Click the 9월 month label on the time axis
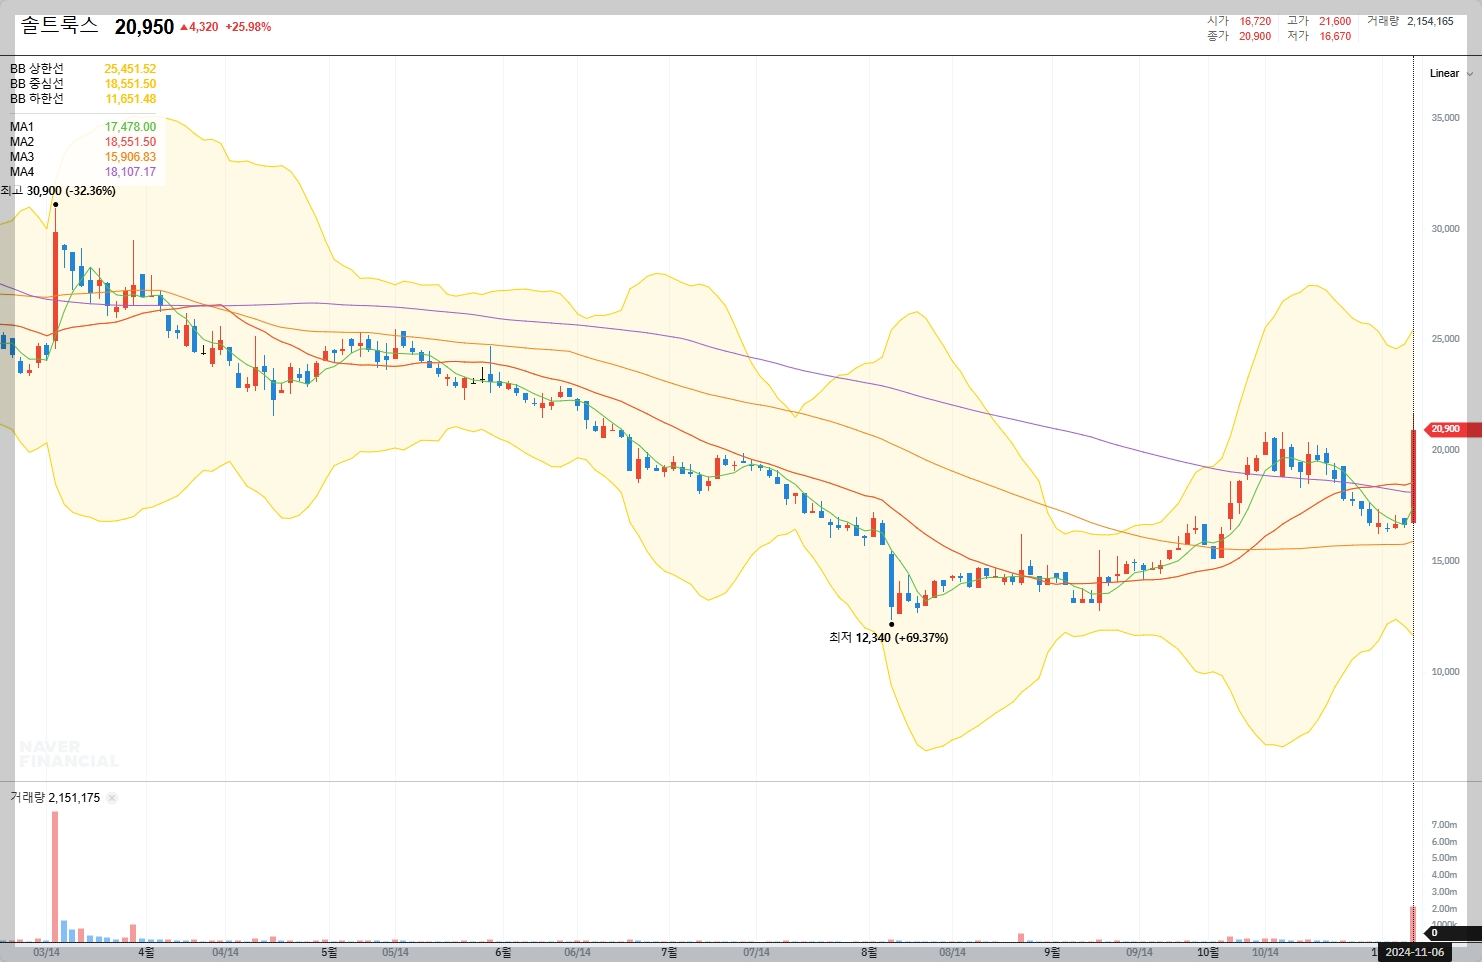The width and height of the screenshot is (1482, 962). point(1052,953)
